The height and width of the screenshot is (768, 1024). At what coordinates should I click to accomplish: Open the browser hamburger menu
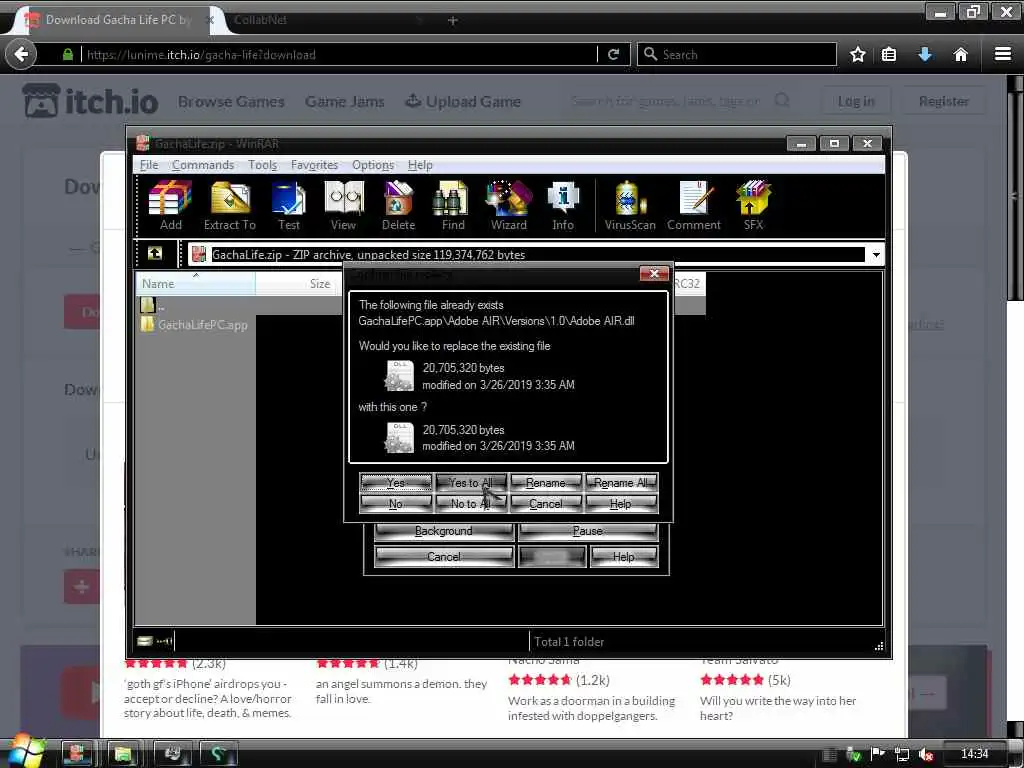click(x=1002, y=54)
